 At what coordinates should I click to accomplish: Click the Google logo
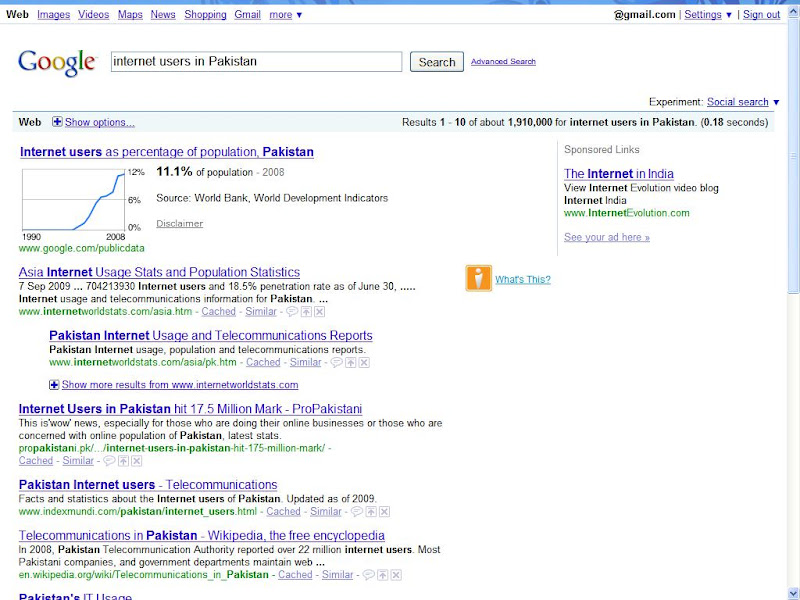[x=57, y=63]
